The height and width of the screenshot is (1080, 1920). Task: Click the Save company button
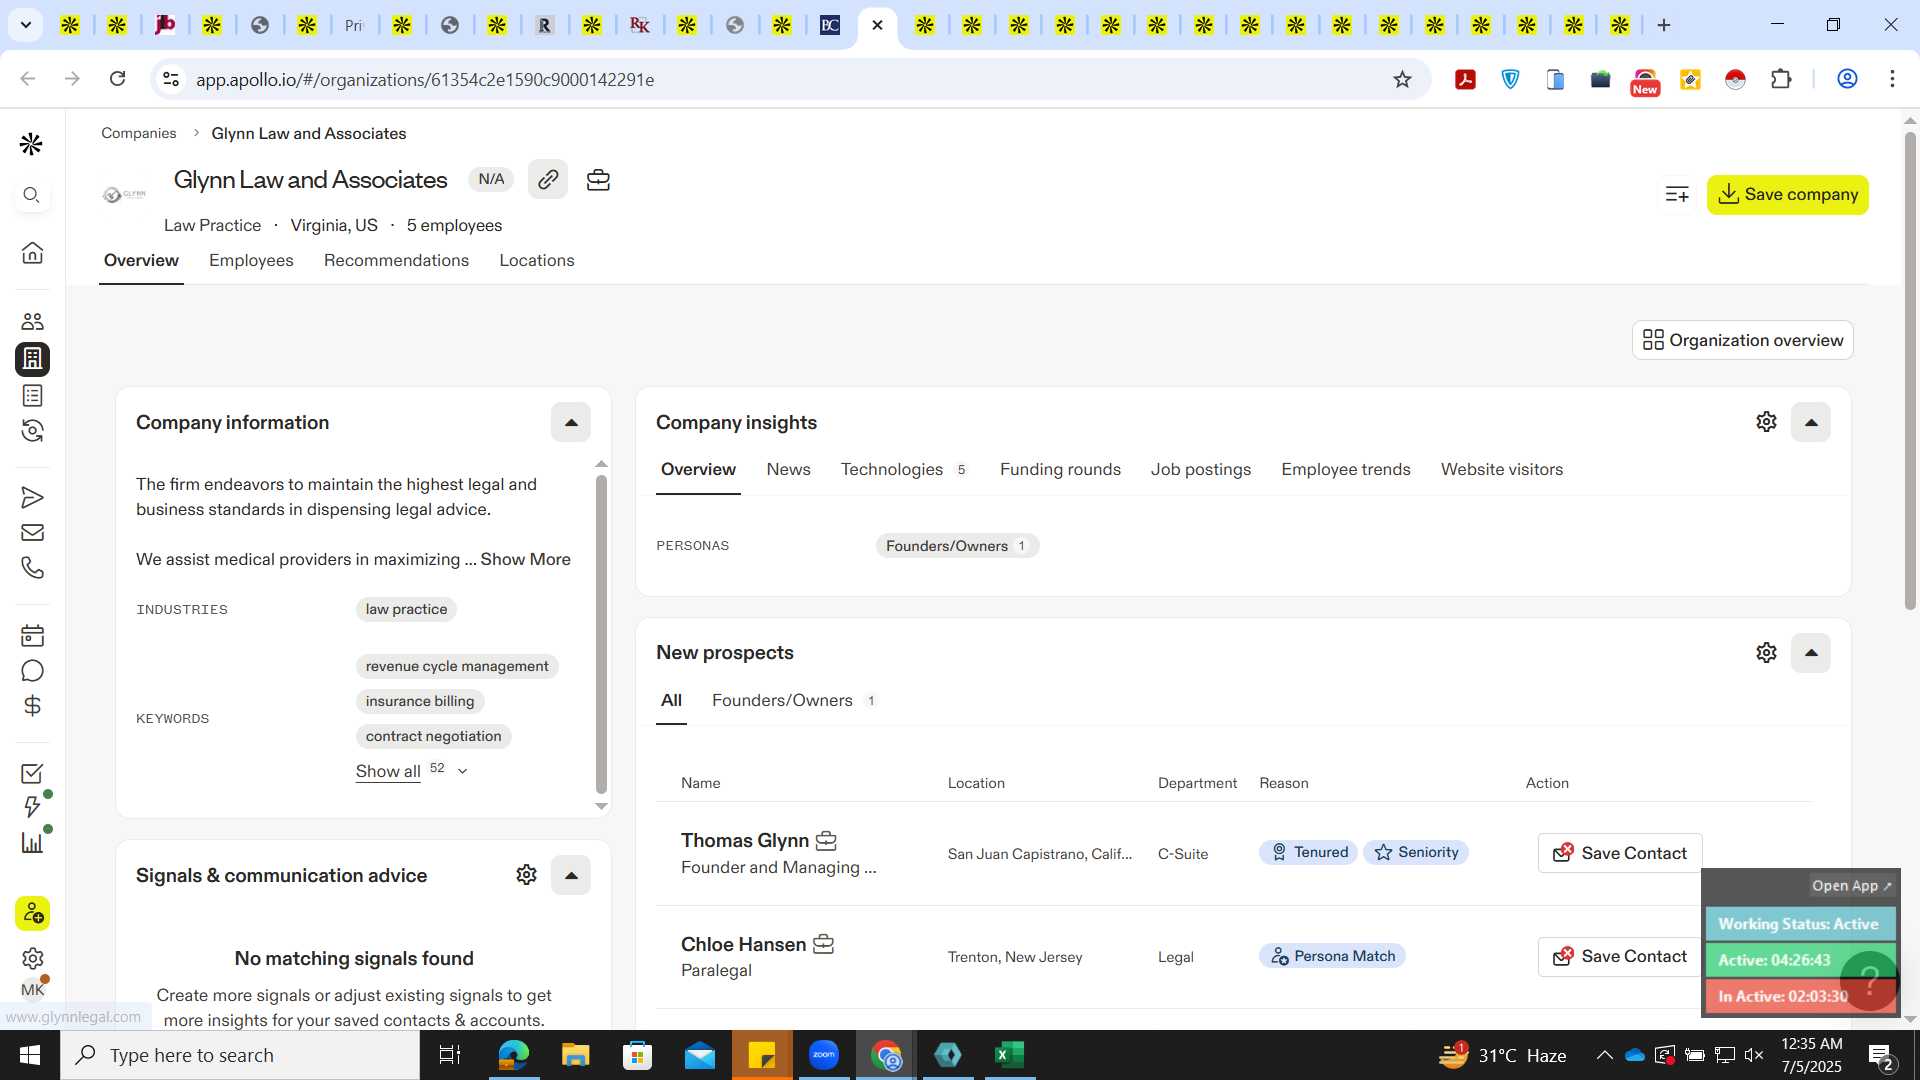point(1788,194)
